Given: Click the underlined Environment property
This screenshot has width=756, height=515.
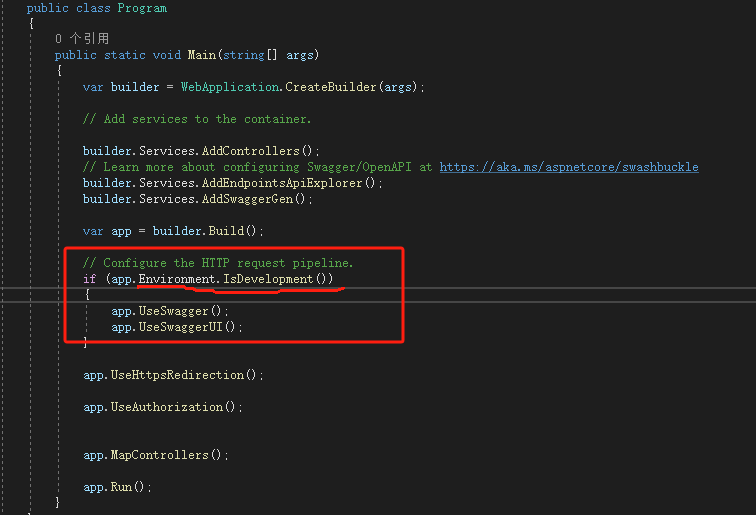Looking at the screenshot, I should click(x=177, y=279).
